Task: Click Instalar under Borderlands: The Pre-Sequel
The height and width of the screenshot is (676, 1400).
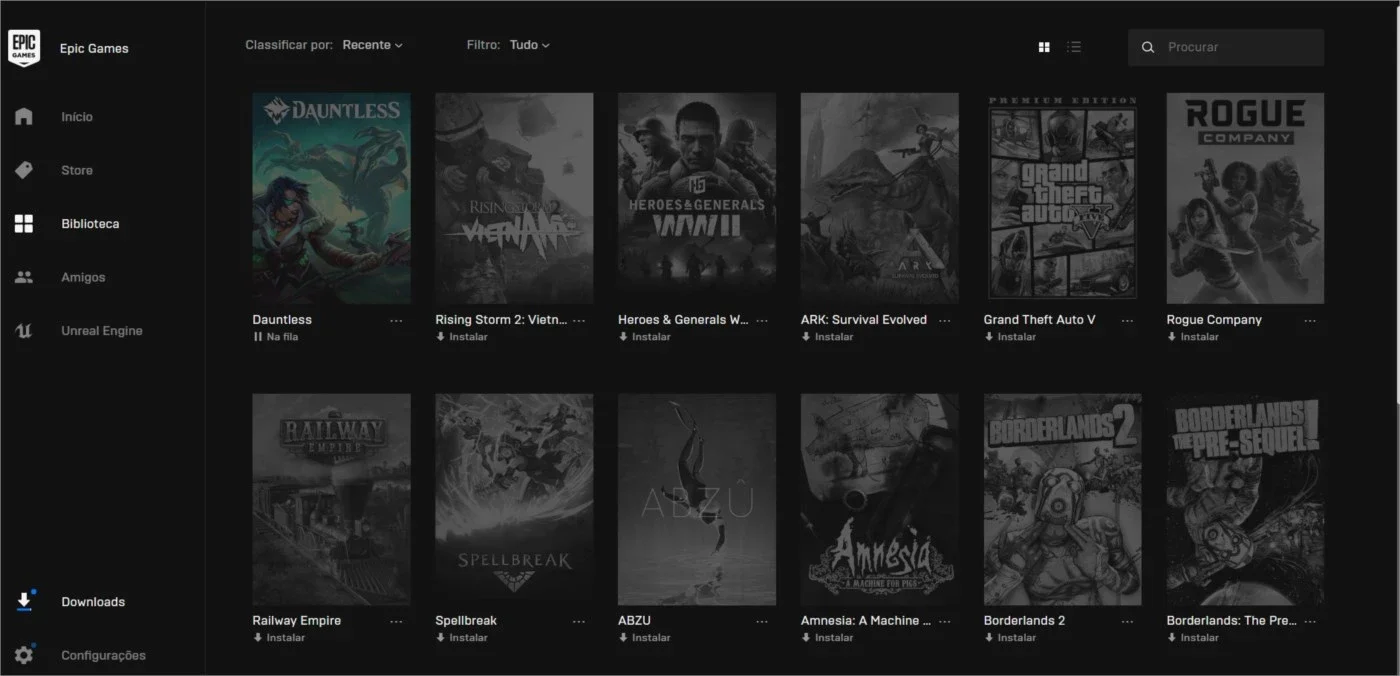Action: coord(1193,638)
